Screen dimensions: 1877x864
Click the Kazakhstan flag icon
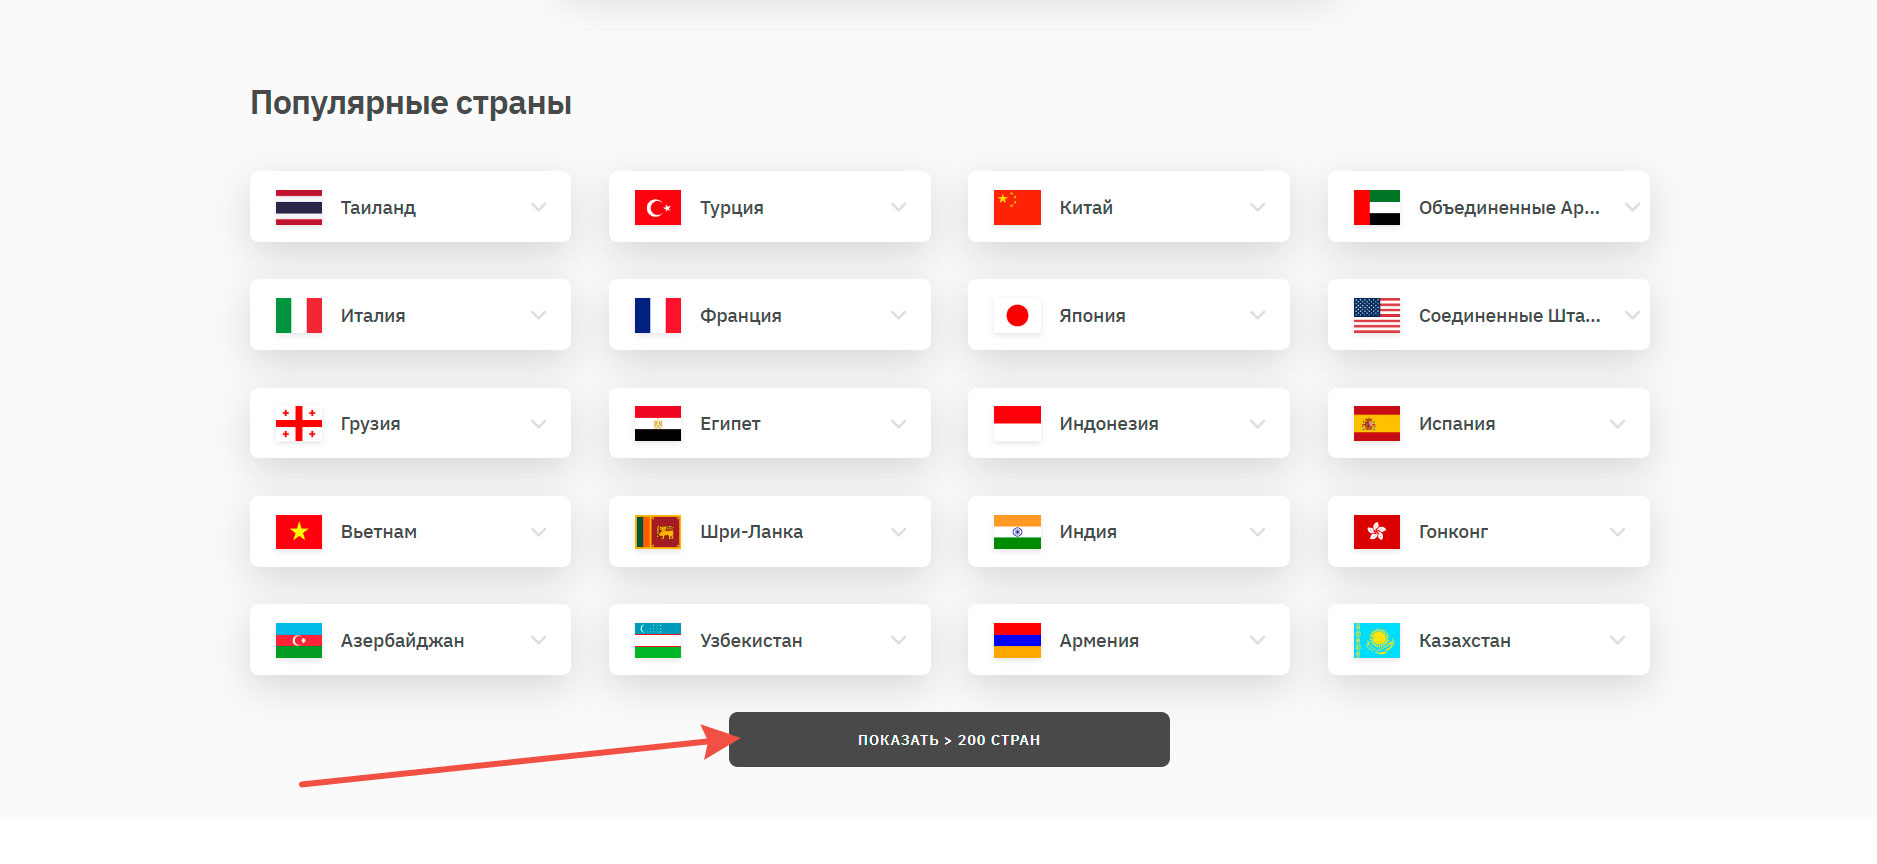tap(1377, 640)
